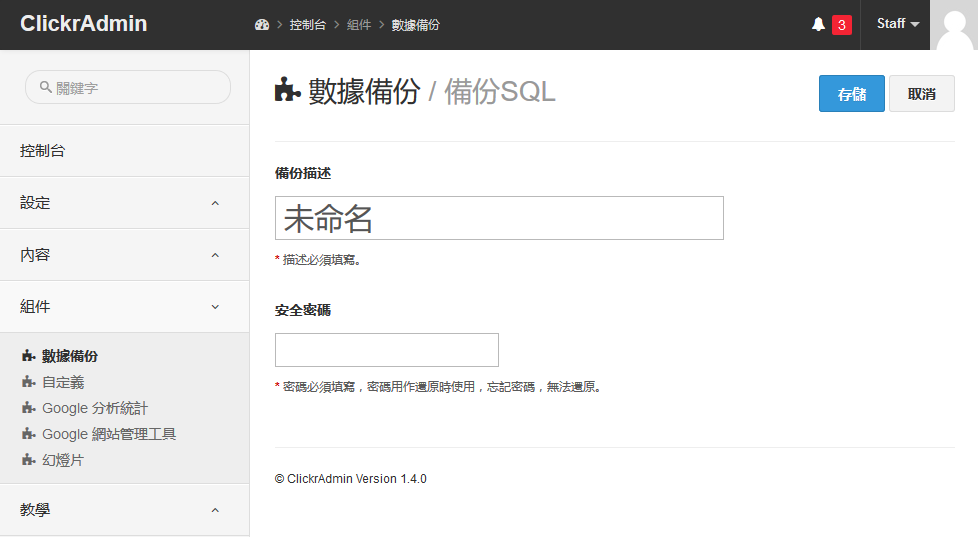The width and height of the screenshot is (978, 537).
Task: Open the Staff user dropdown
Action: (x=898, y=24)
